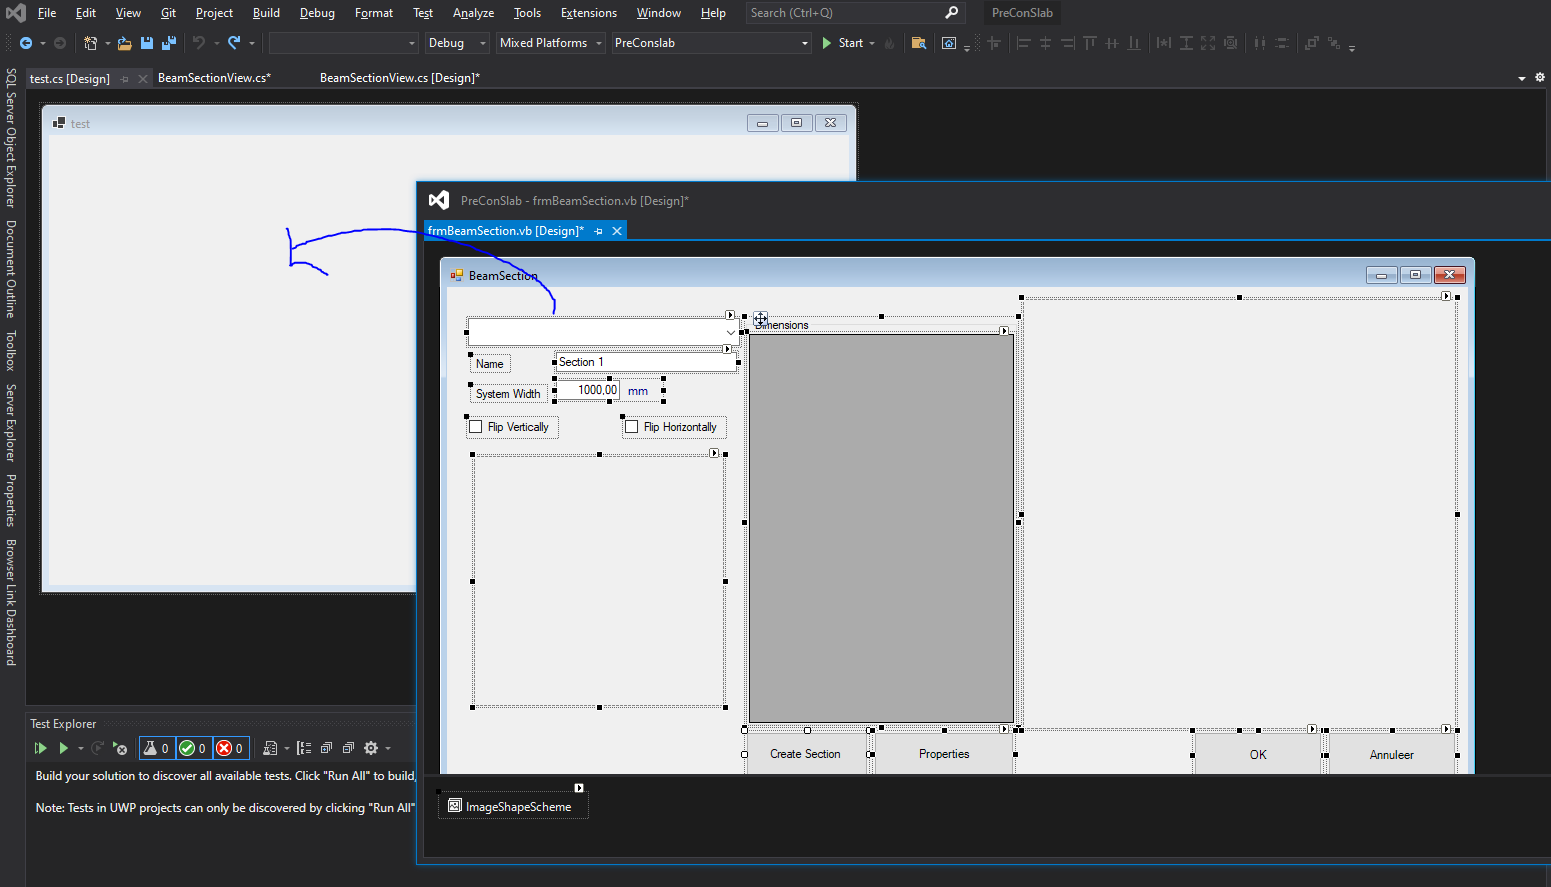Click the Collapse All tests icon
Viewport: 1551px width, 887px height.
pos(348,748)
